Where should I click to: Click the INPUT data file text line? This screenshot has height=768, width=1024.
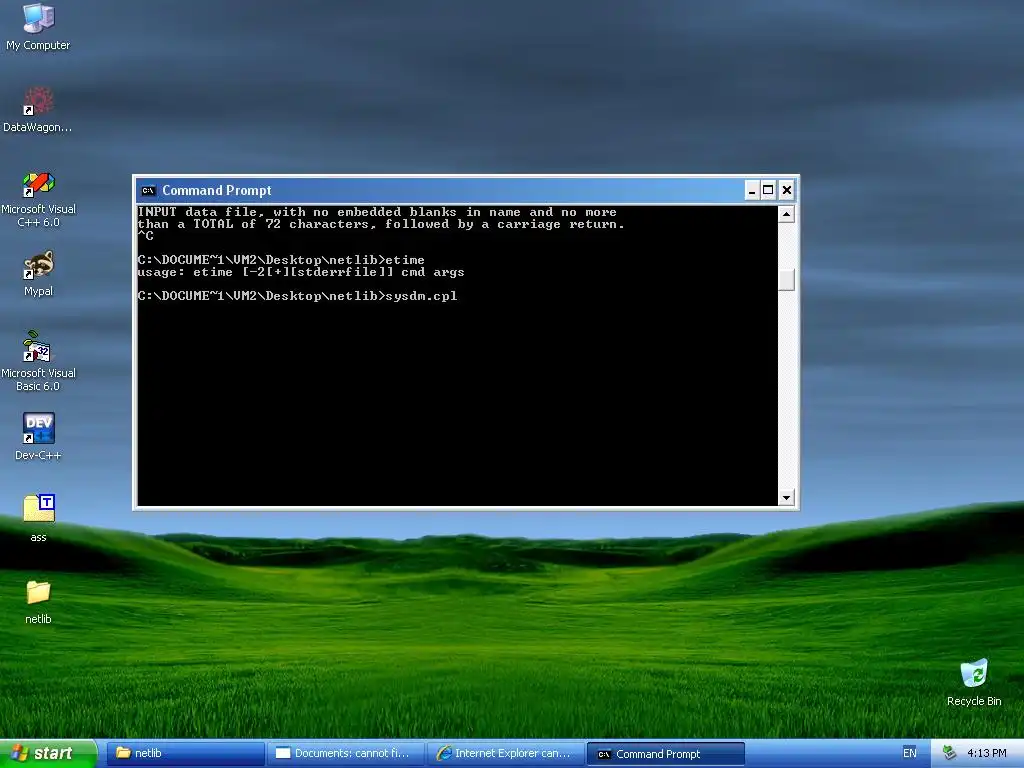(377, 212)
